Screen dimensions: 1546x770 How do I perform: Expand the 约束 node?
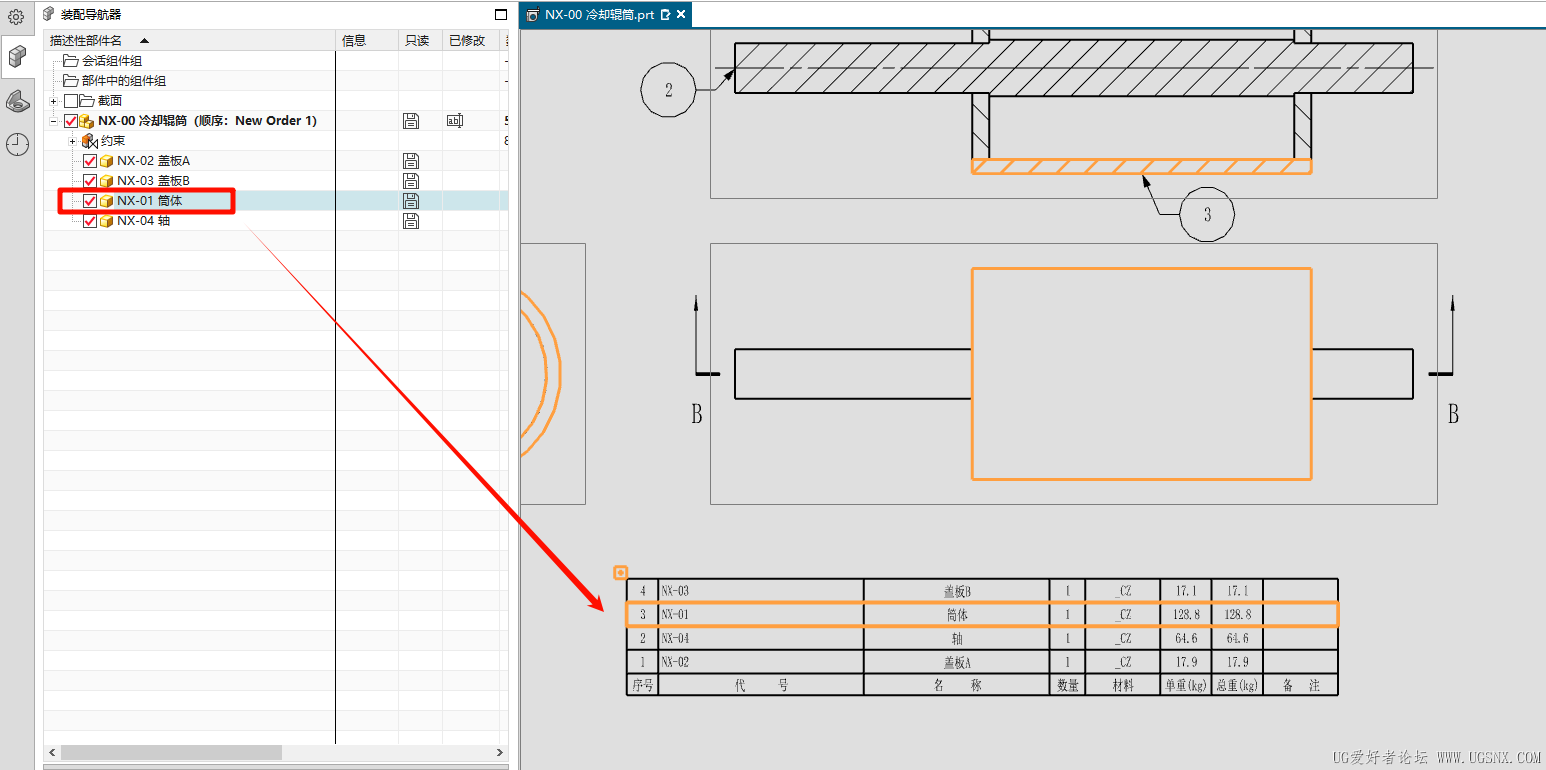[73, 141]
